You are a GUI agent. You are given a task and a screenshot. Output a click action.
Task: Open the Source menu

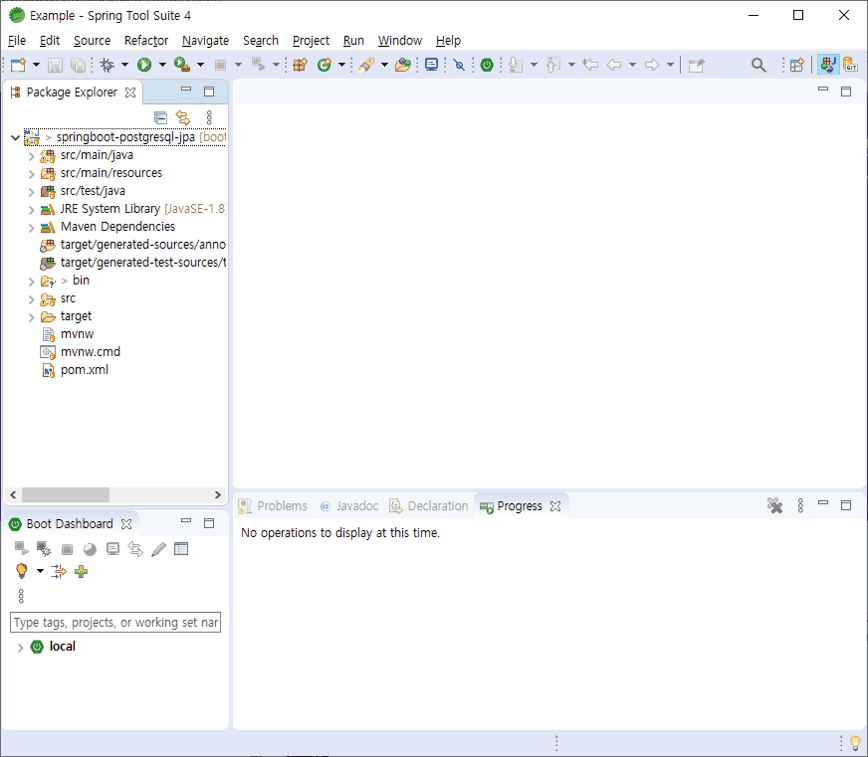coord(92,40)
